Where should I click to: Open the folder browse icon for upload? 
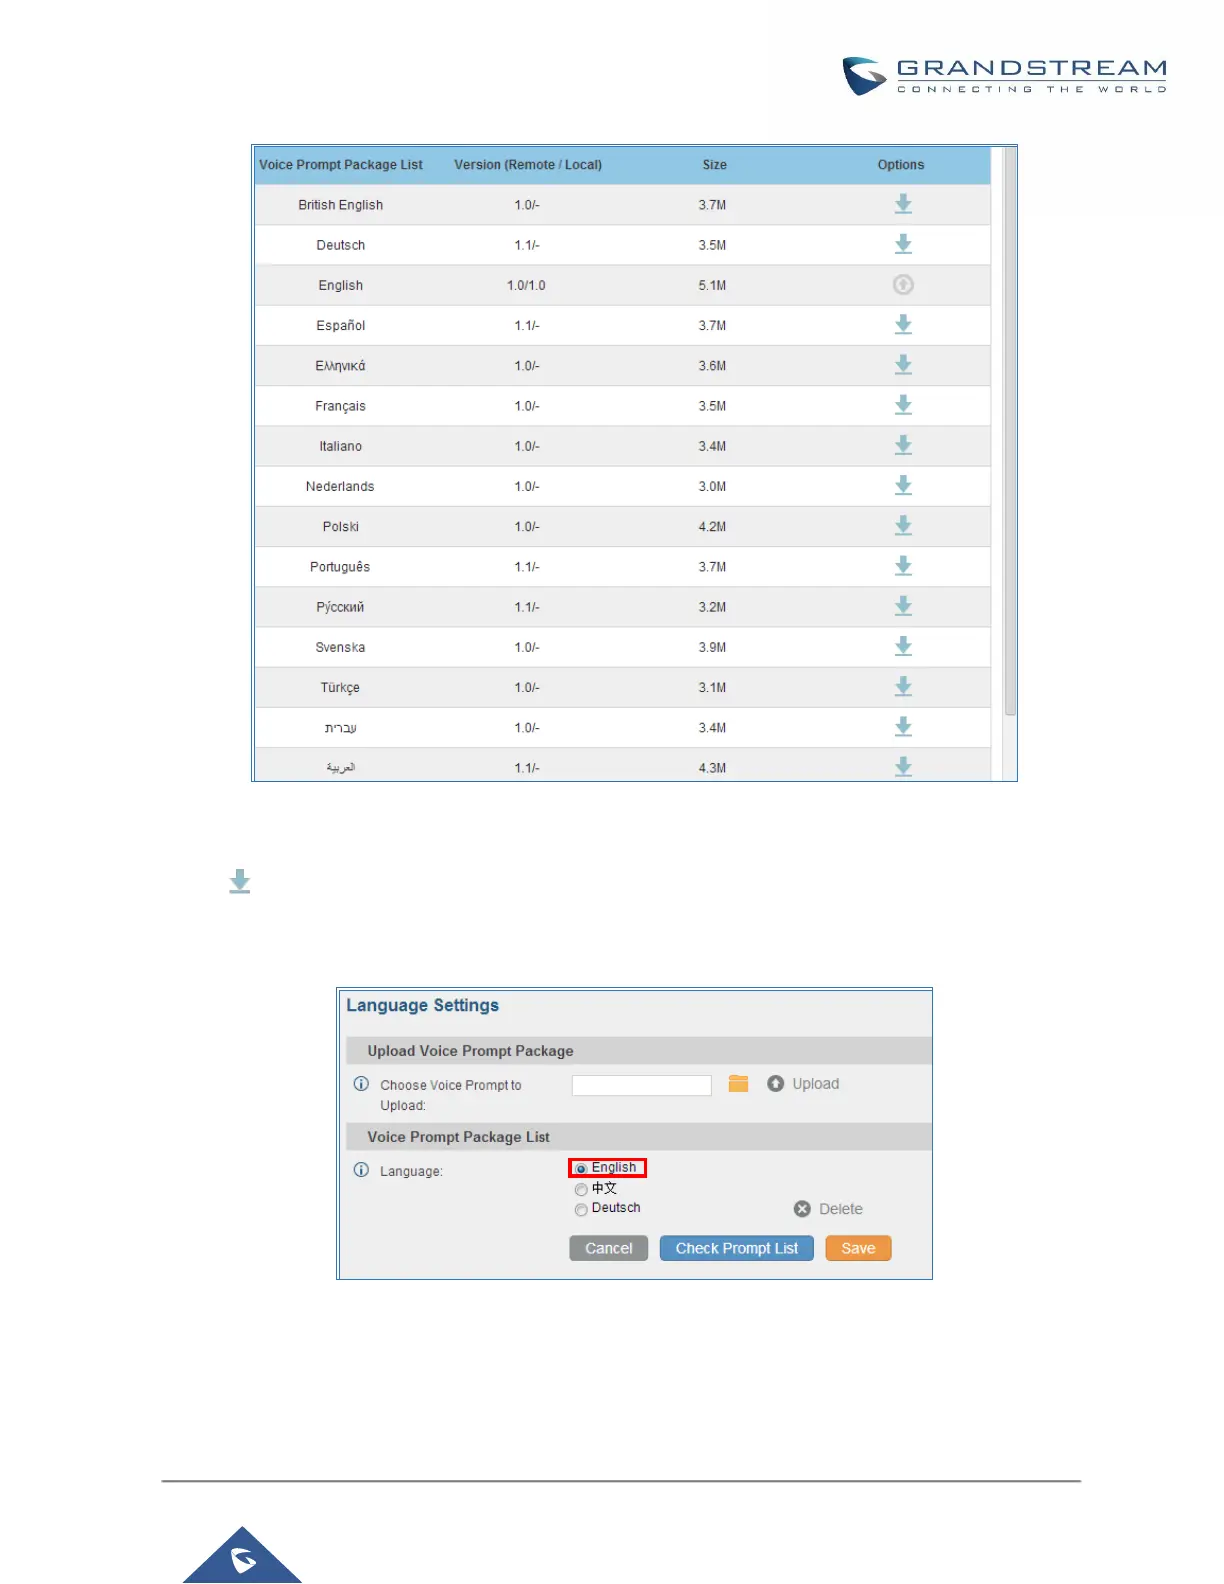[x=738, y=1084]
